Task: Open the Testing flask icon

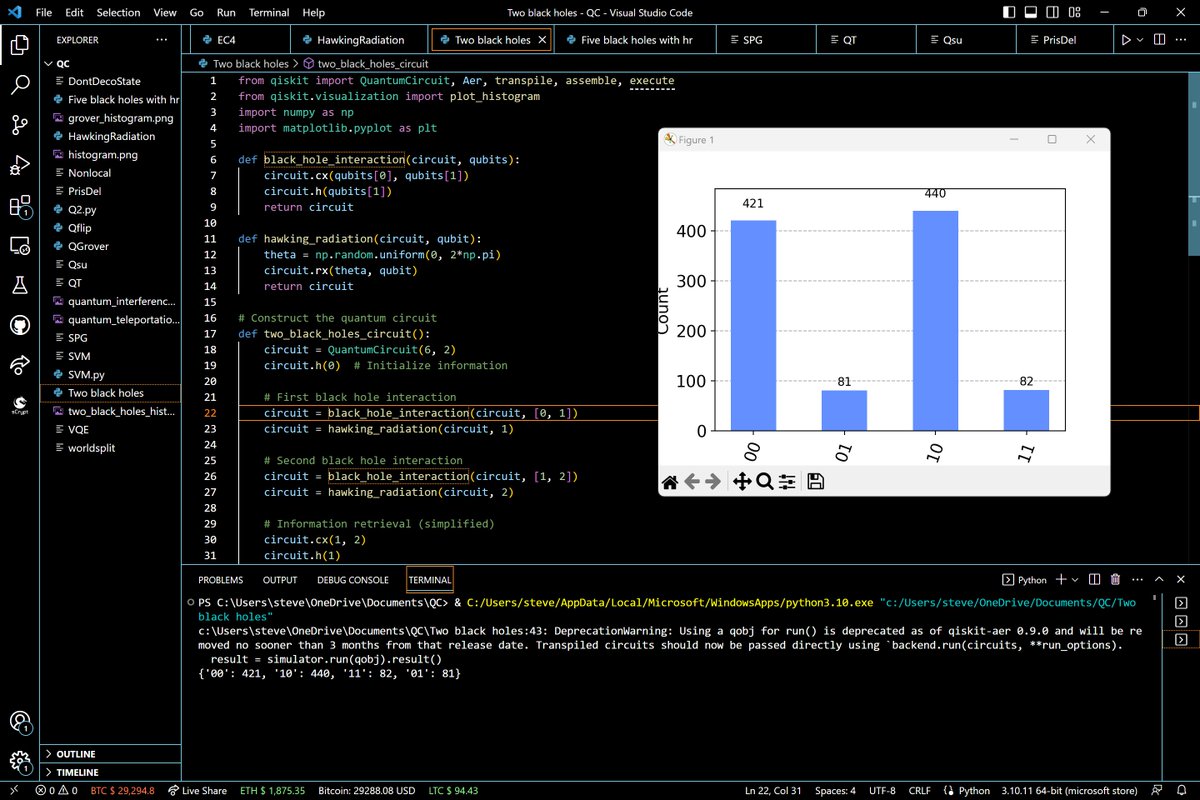Action: point(20,285)
